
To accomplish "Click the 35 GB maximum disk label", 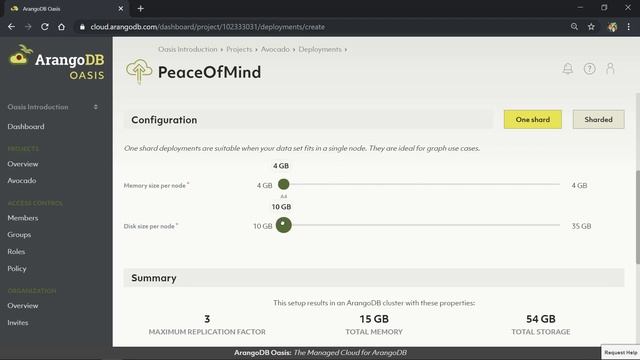I will click(x=581, y=226).
